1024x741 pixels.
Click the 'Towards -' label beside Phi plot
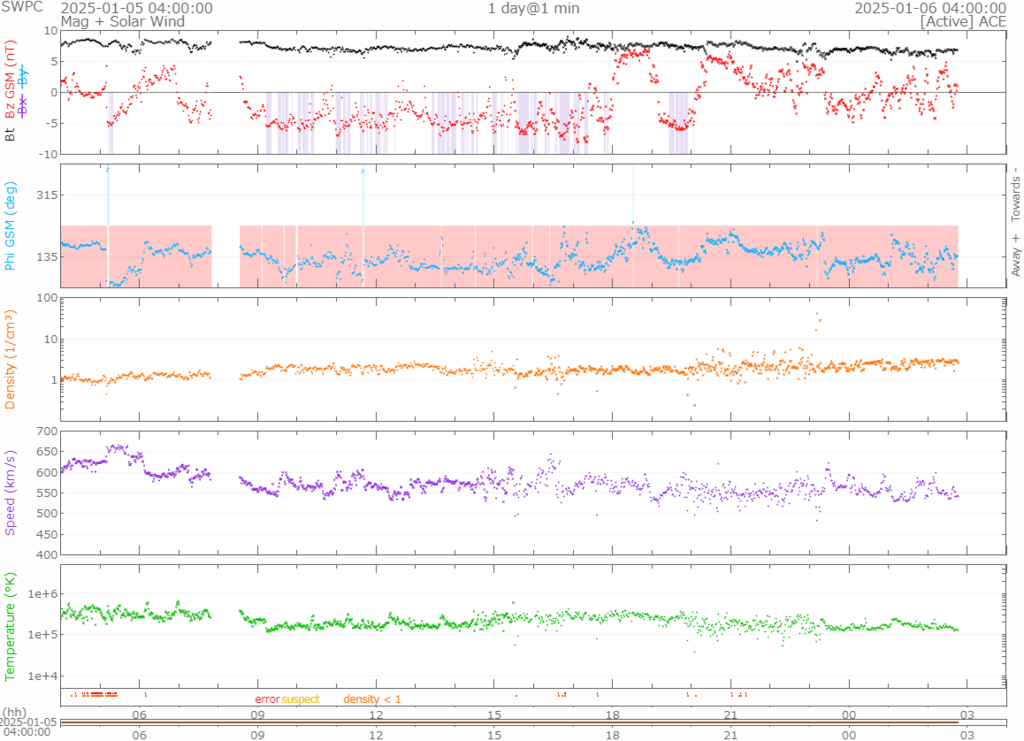tap(1015, 192)
